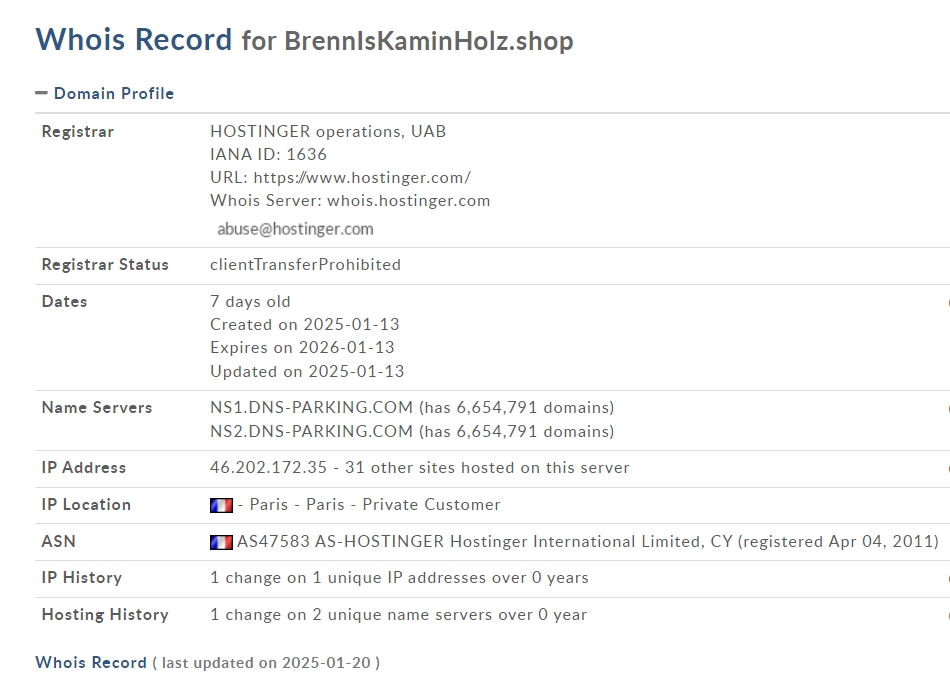The width and height of the screenshot is (950, 680).
Task: Click the Hosting History change summary
Action: pyautogui.click(x=399, y=615)
